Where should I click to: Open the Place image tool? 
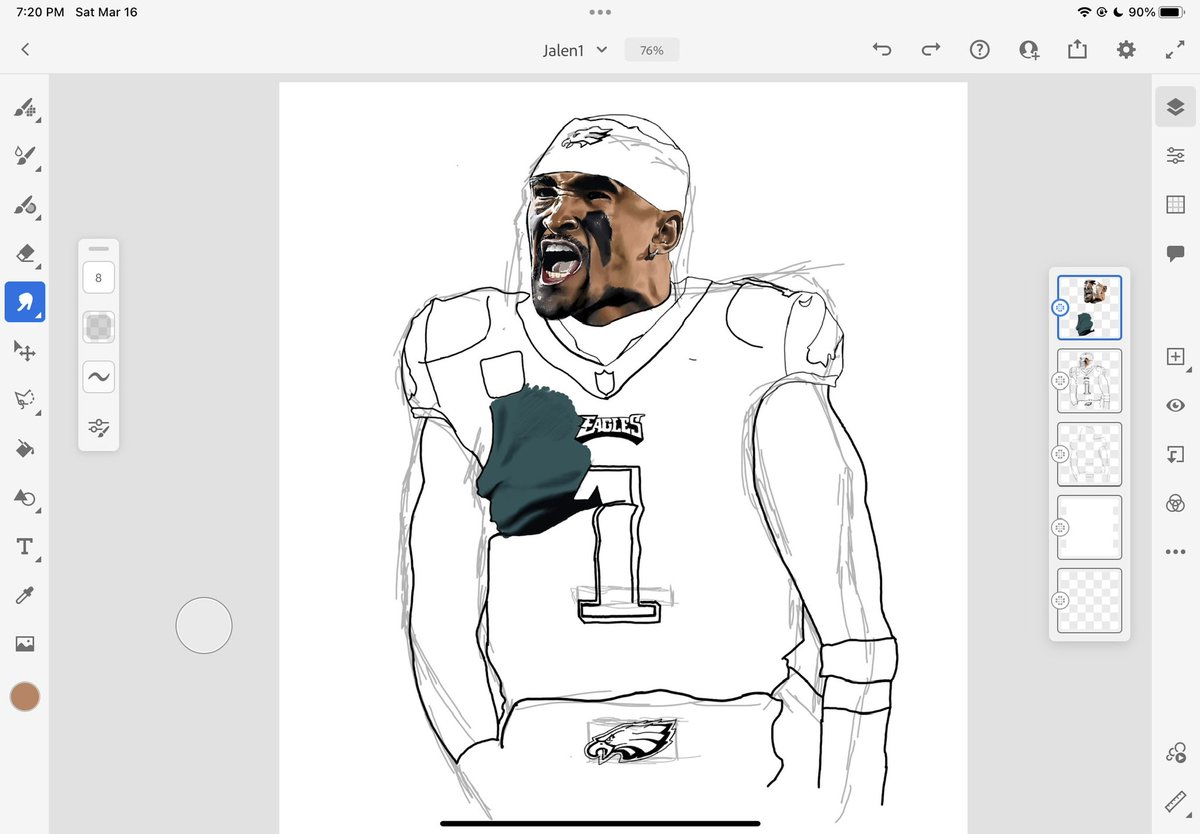25,644
